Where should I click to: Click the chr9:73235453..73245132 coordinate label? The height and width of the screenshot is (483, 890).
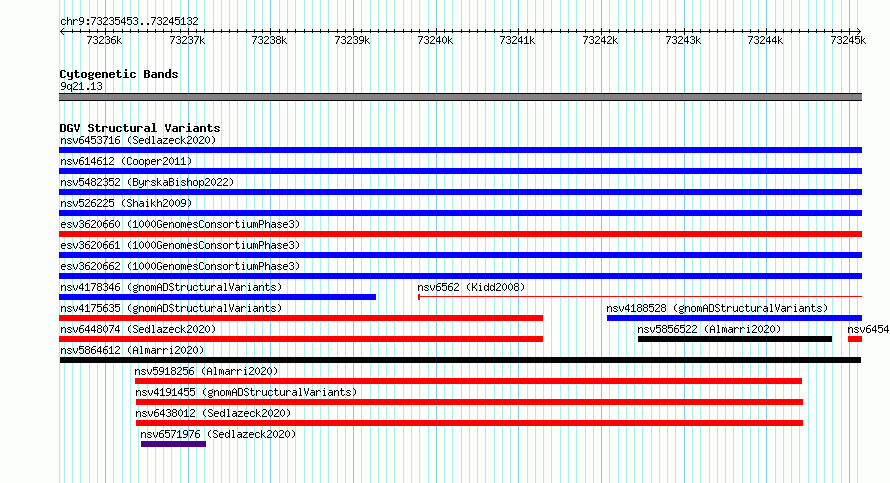tap(129, 21)
